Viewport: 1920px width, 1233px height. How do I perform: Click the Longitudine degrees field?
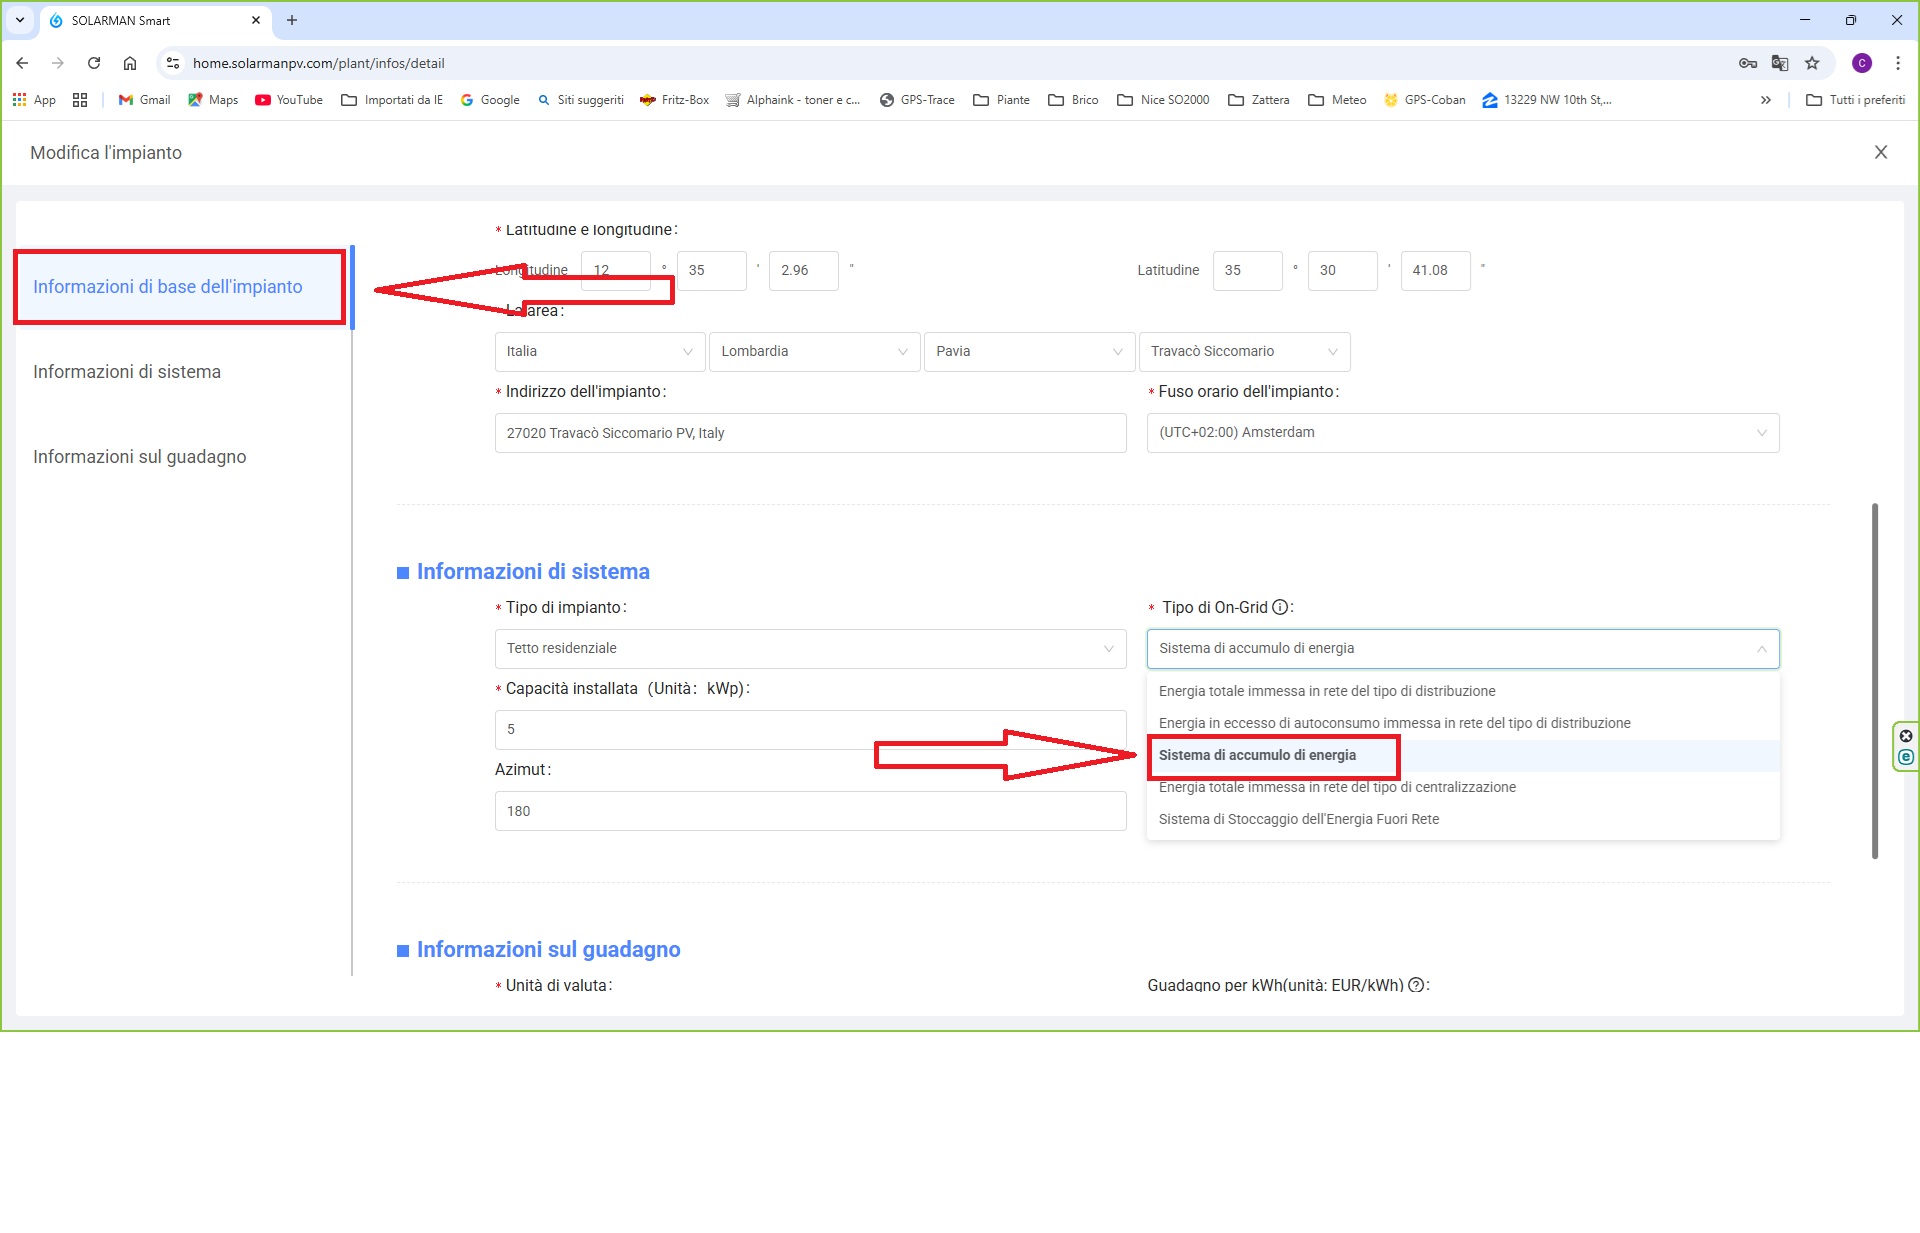pyautogui.click(x=616, y=271)
